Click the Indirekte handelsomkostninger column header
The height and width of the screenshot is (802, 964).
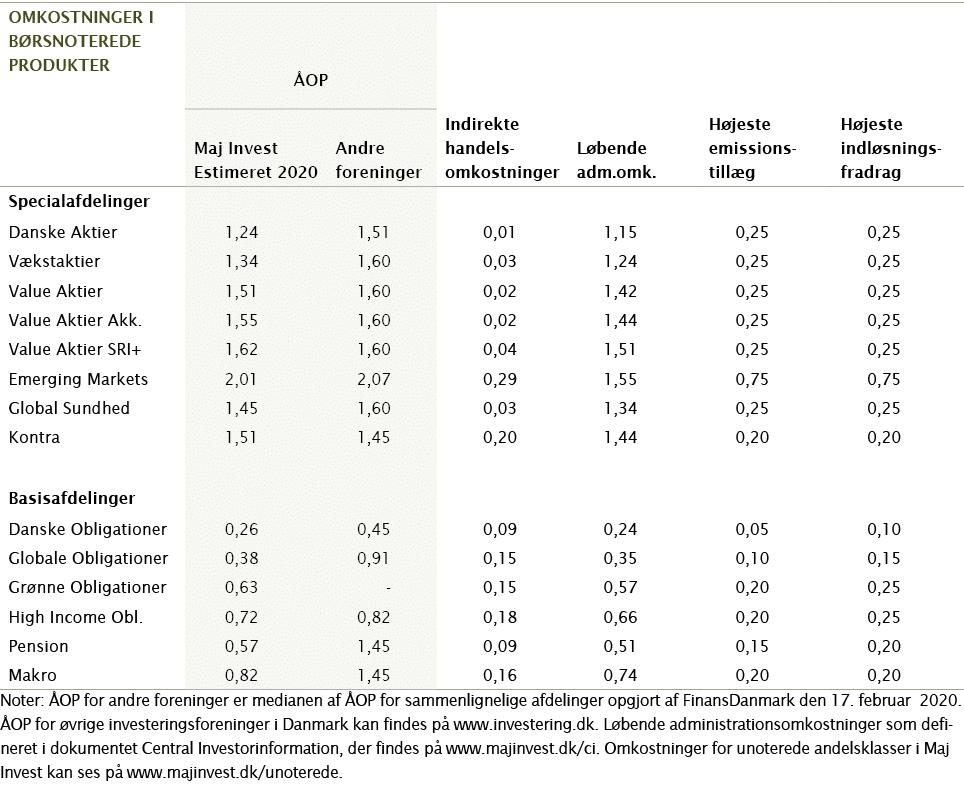[x=501, y=148]
